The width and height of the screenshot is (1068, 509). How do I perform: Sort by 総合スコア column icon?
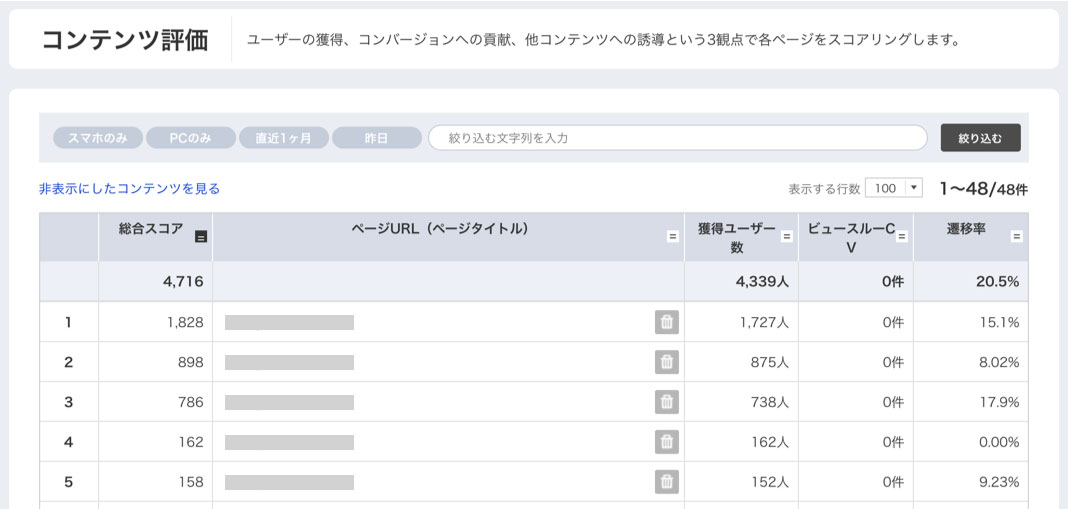(201, 237)
